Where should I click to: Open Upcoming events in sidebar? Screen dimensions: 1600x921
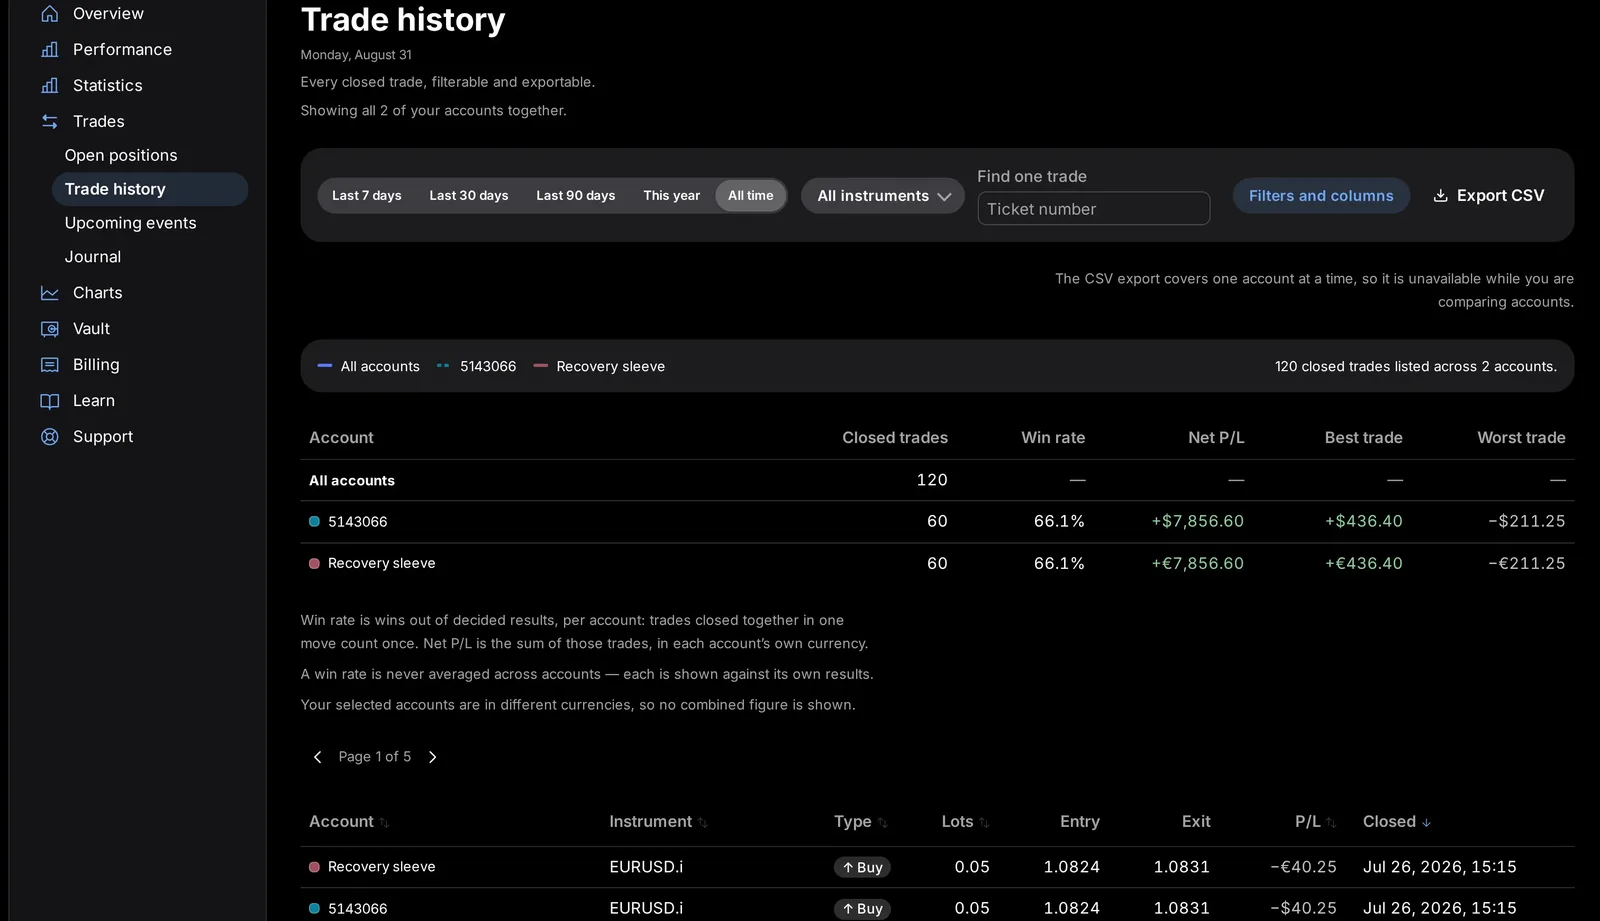pyautogui.click(x=131, y=224)
